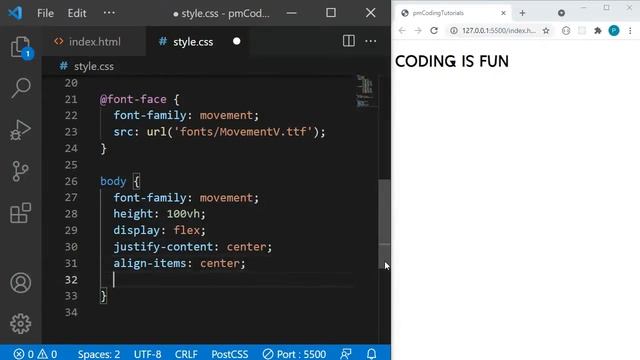This screenshot has height=360, width=640.
Task: Click the VS Code logo icon
Action: point(15,13)
